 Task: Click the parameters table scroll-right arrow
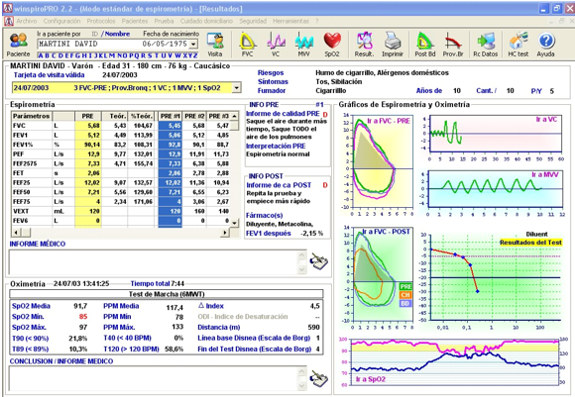(x=225, y=232)
